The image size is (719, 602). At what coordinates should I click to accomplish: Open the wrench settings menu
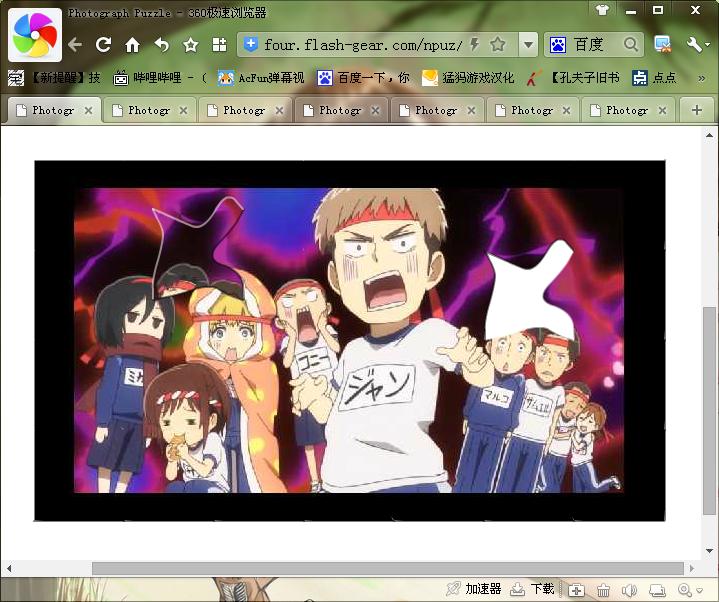click(696, 45)
